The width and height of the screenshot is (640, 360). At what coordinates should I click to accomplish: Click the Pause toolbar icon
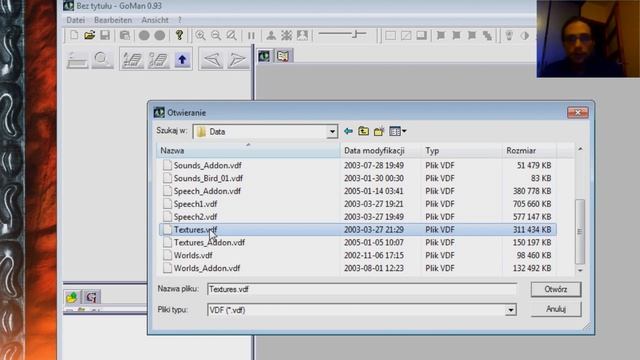pos(251,36)
